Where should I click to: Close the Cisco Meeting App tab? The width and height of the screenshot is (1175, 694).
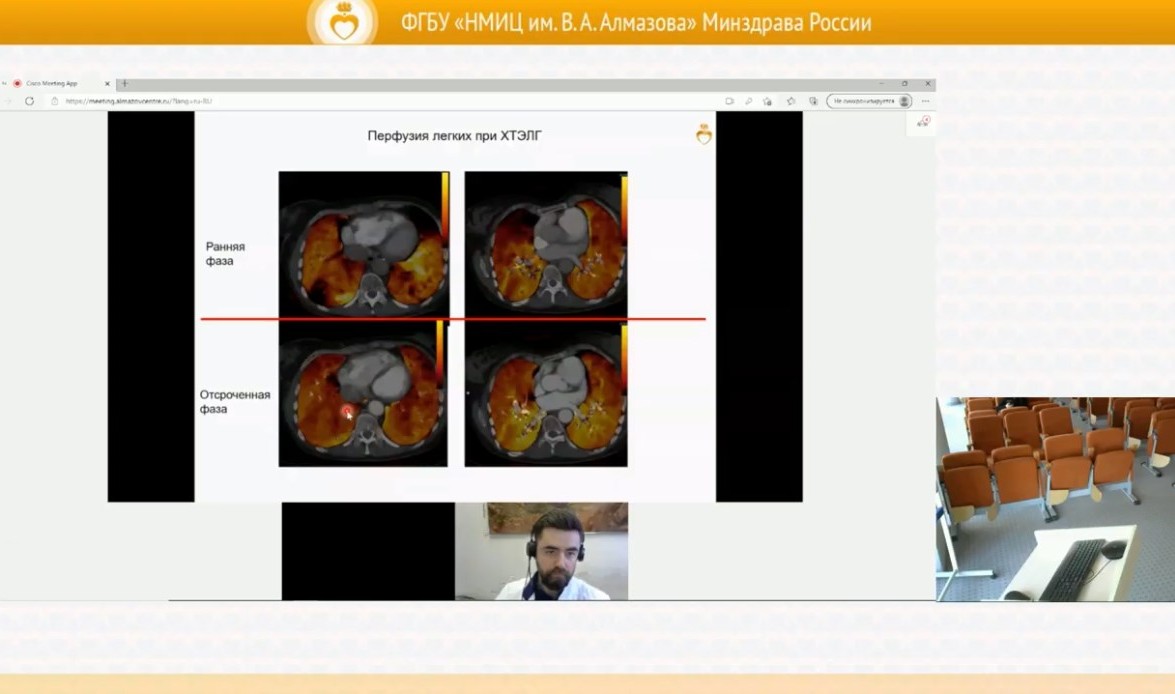(109, 84)
